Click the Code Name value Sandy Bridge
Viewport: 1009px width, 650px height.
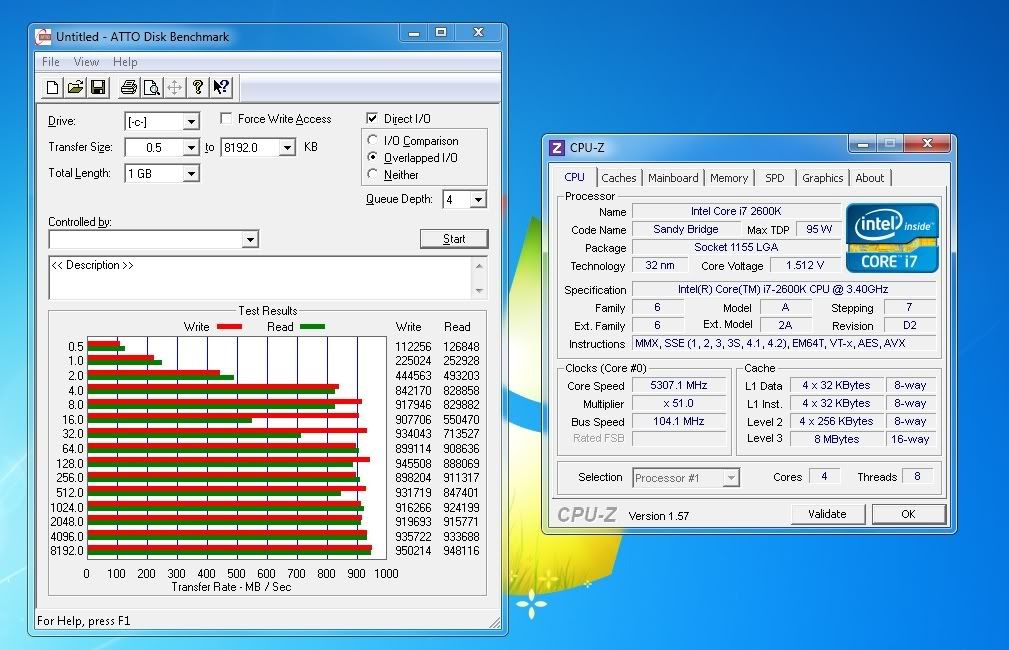click(x=686, y=229)
